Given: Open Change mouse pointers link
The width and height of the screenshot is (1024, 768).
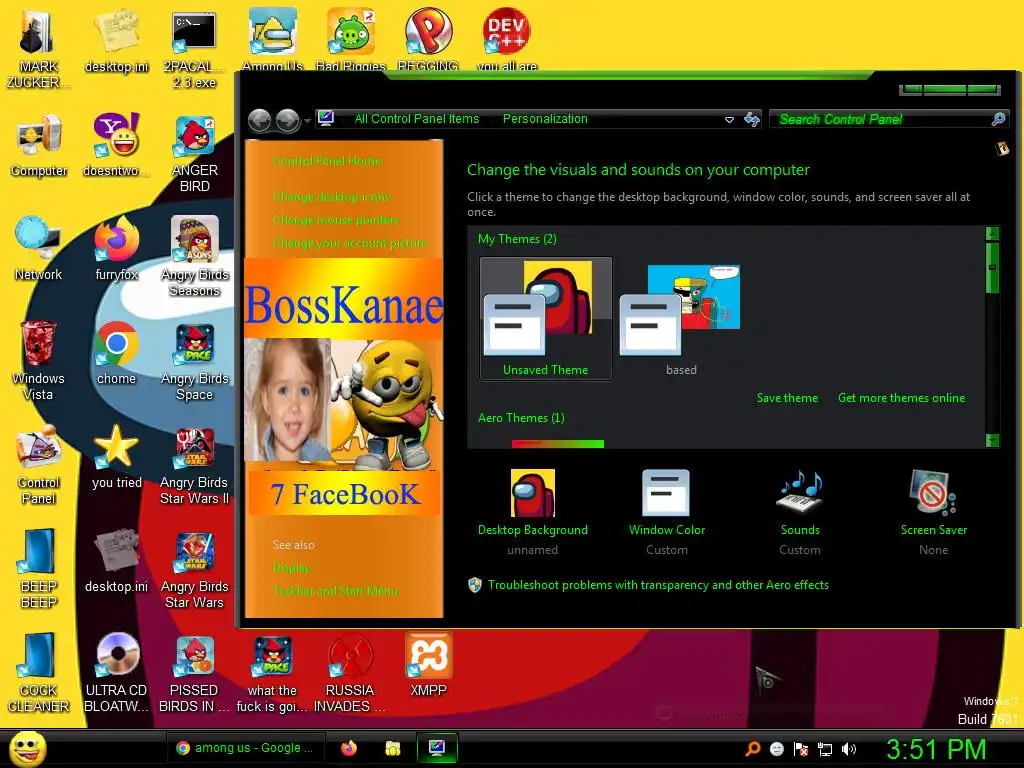Looking at the screenshot, I should (x=336, y=220).
